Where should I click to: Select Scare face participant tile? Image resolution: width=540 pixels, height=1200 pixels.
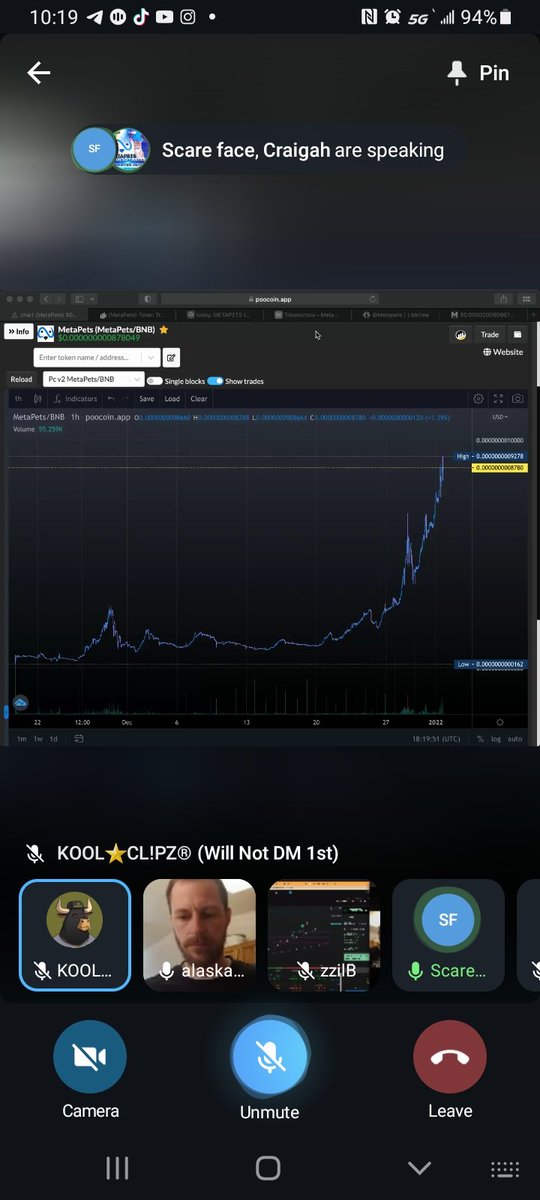[x=448, y=935]
